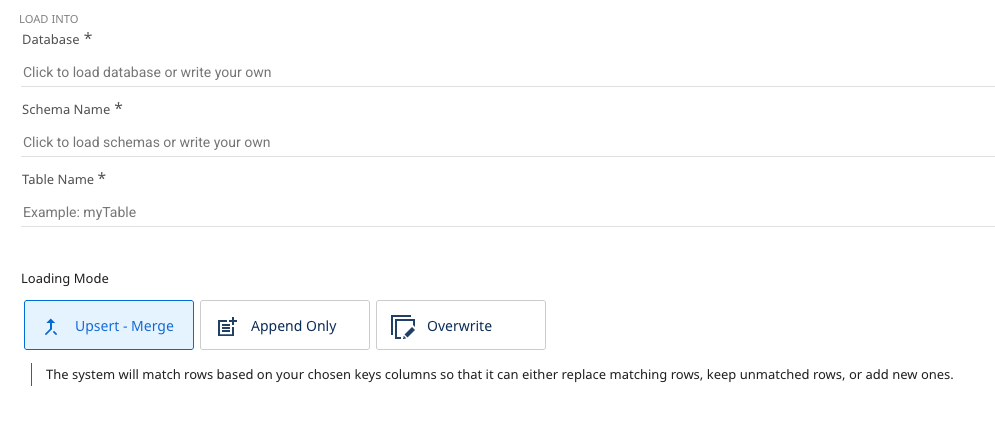Click the loading mode description text
This screenshot has height=426, width=995.
(500, 376)
